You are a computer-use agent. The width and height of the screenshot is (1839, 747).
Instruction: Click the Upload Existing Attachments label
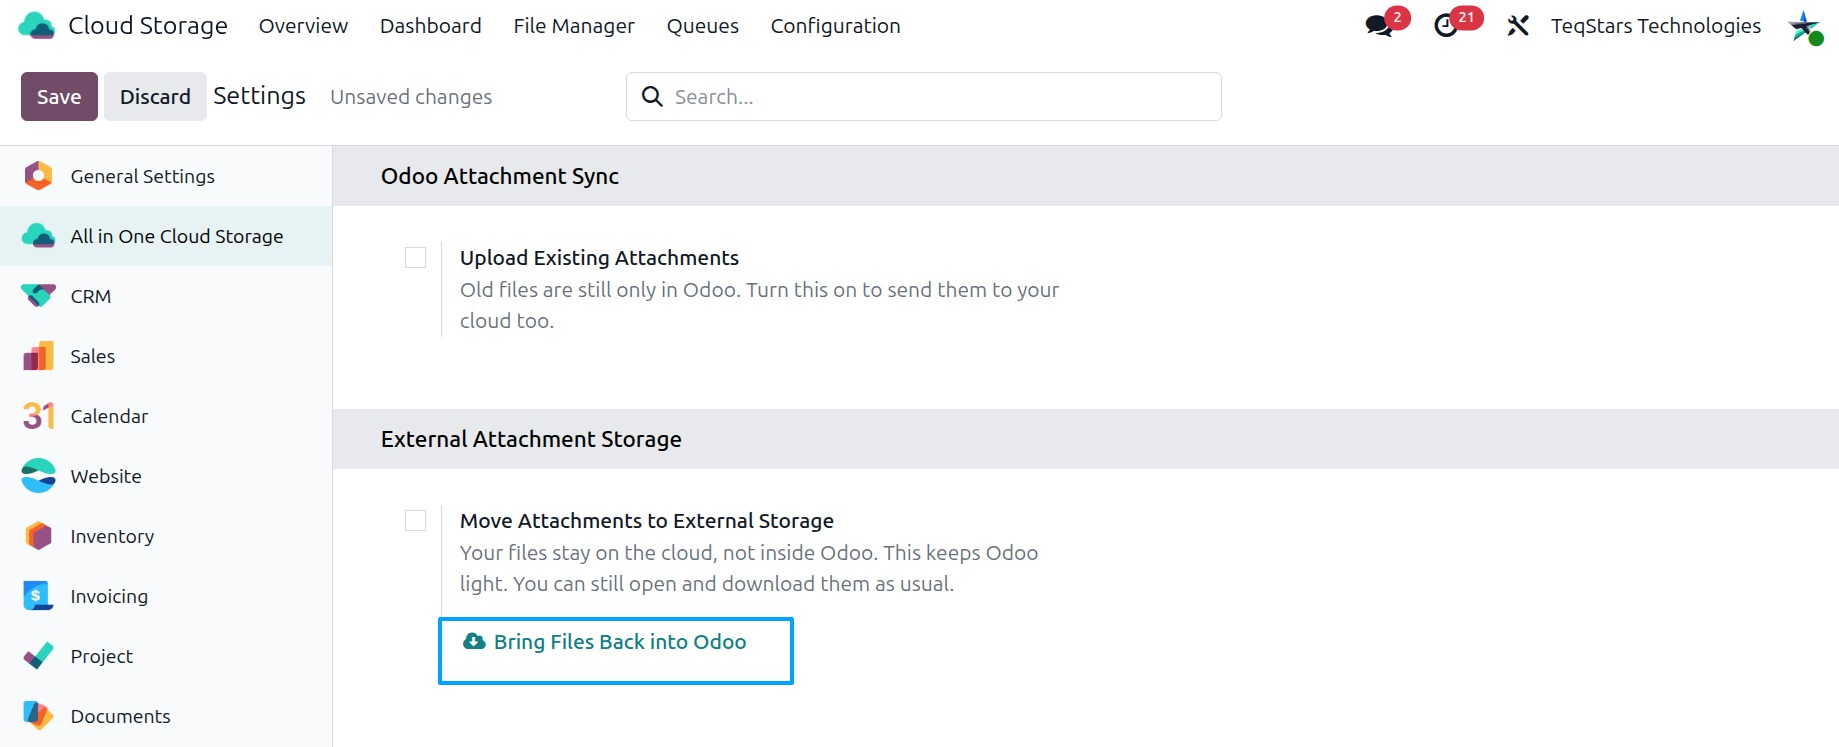599,258
